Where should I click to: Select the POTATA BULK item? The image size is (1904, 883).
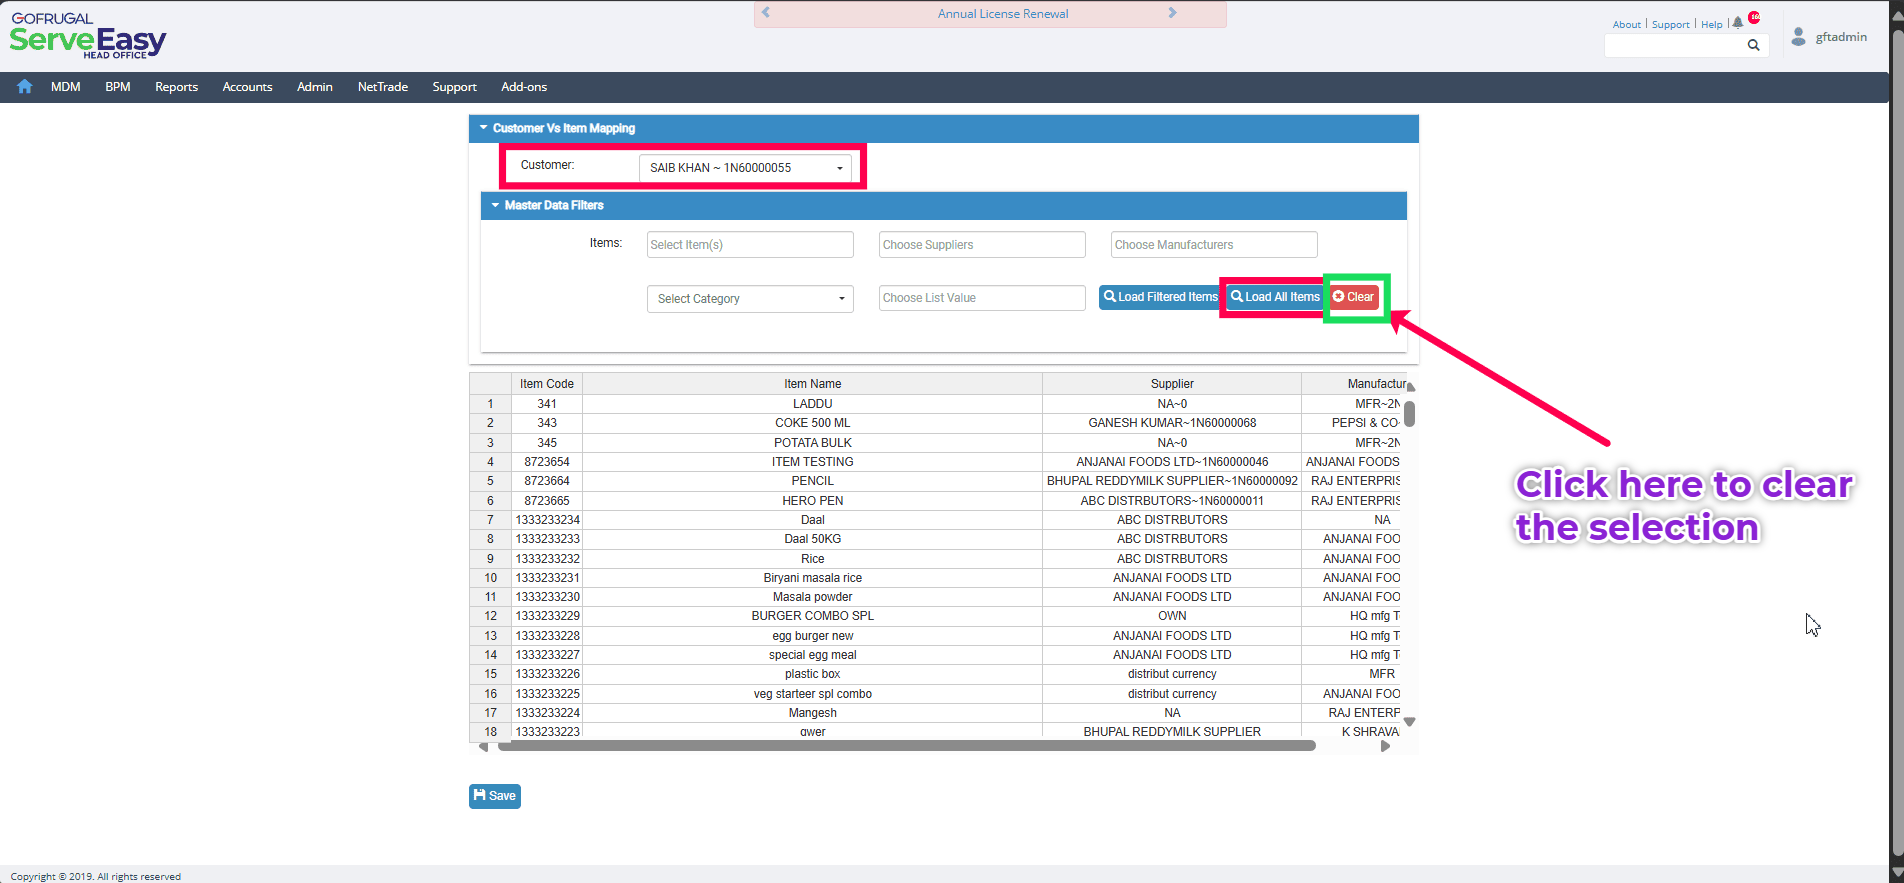[812, 443]
